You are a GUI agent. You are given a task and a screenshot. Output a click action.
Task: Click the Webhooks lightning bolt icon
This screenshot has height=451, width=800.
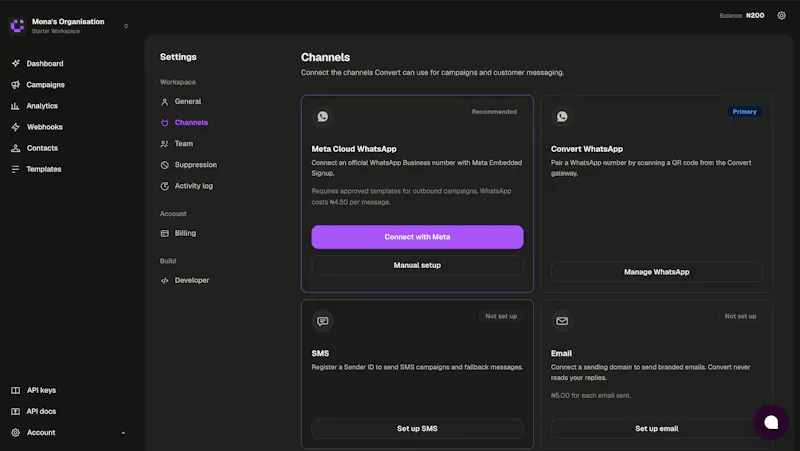coord(16,127)
